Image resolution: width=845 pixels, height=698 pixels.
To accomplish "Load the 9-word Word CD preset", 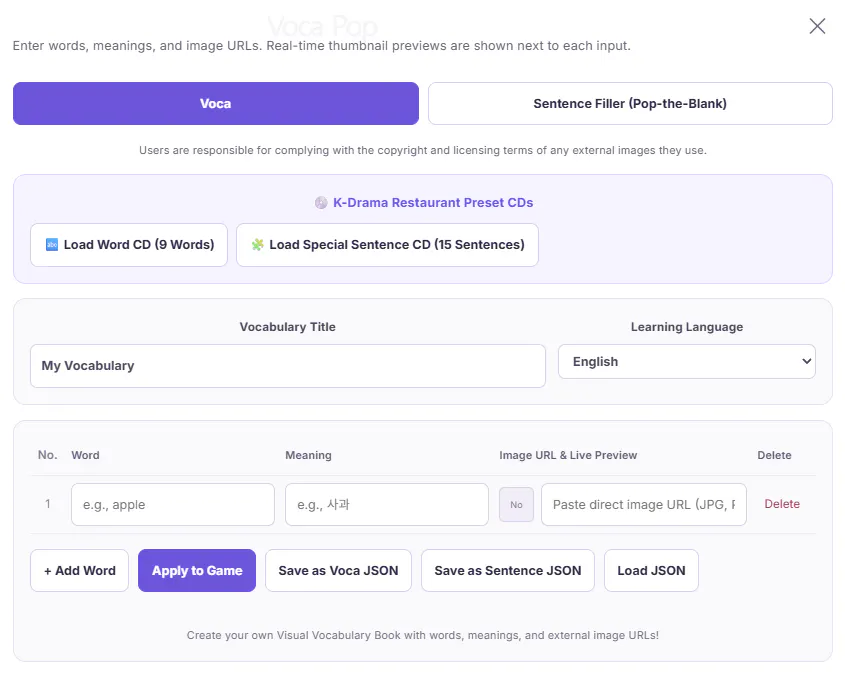I will coord(129,245).
